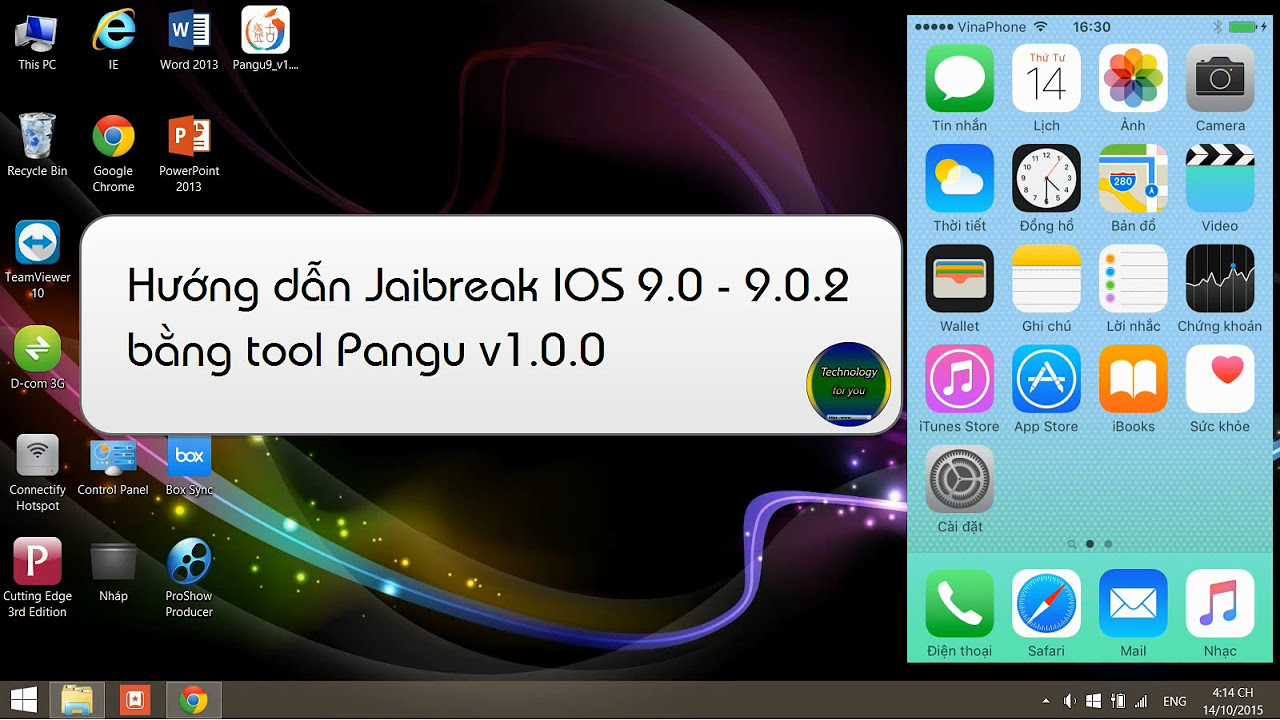Open PowerPoint 2013 desktop shortcut

pyautogui.click(x=189, y=153)
